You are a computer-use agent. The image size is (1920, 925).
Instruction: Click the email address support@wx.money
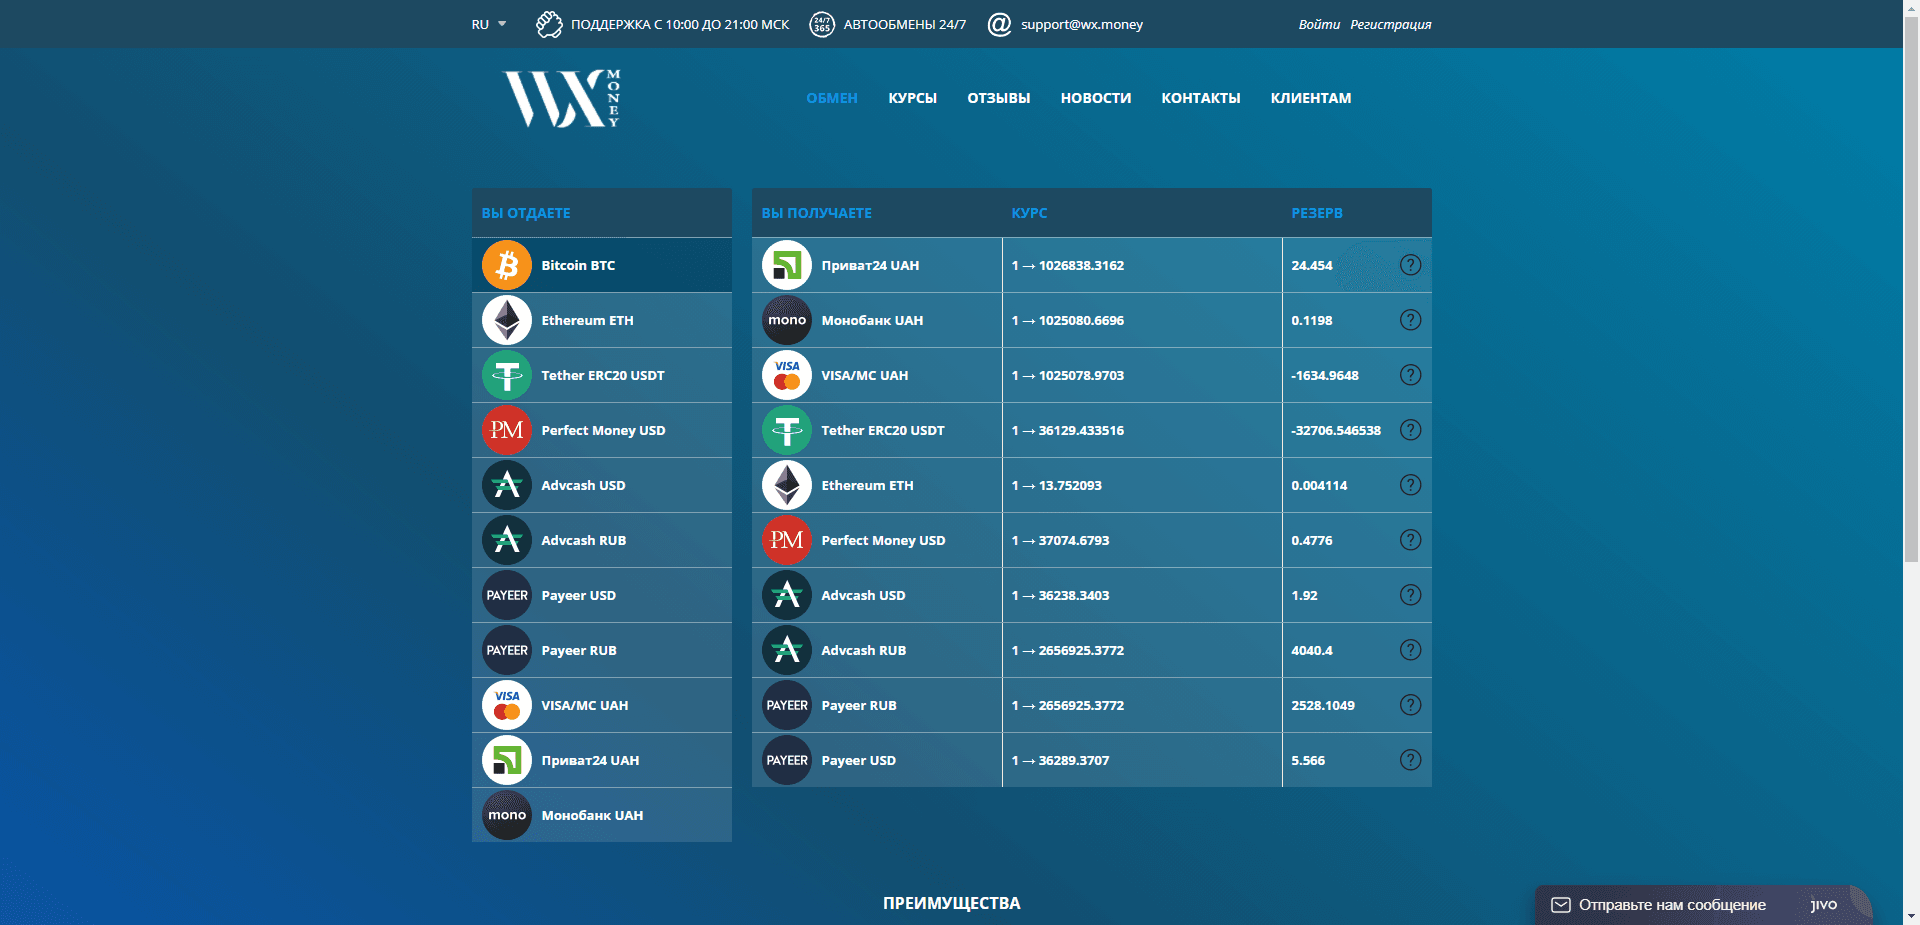click(1080, 24)
